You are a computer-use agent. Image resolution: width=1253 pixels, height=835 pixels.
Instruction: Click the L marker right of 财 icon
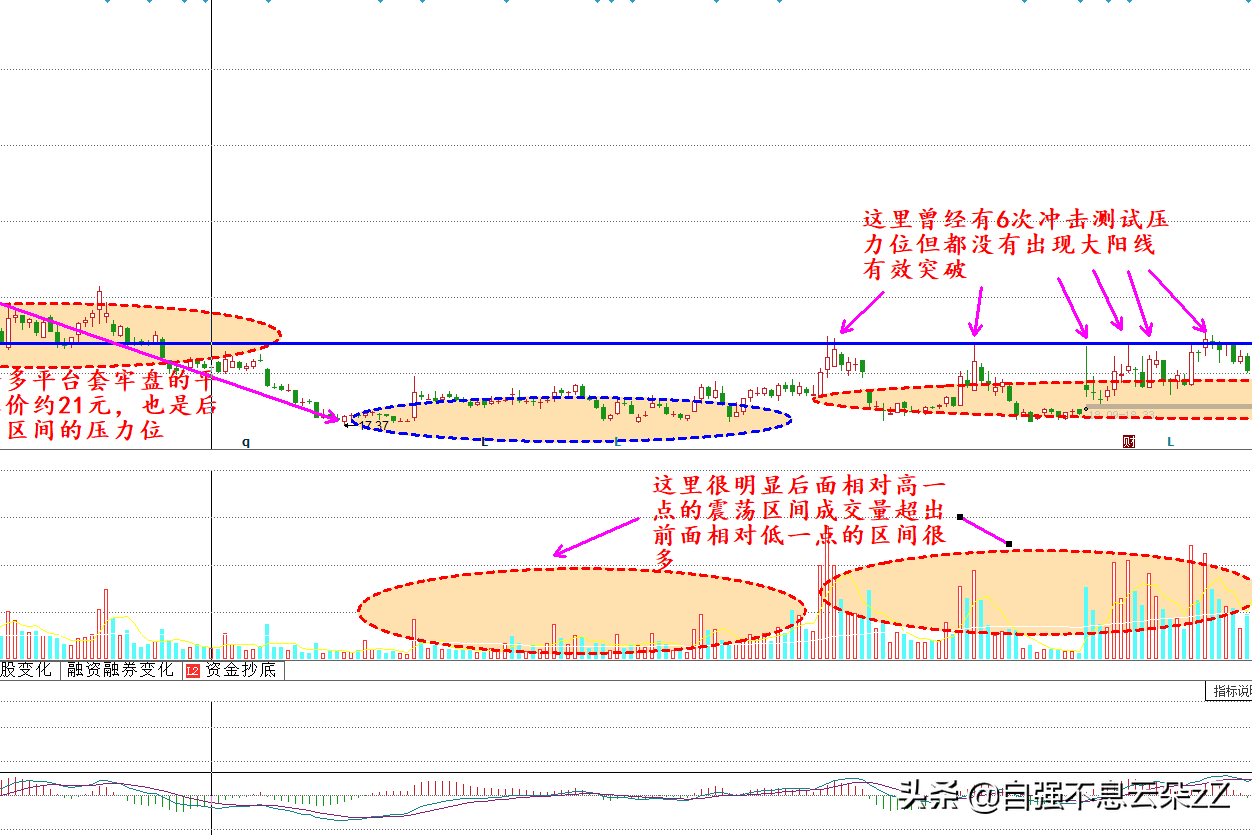coord(1169,442)
